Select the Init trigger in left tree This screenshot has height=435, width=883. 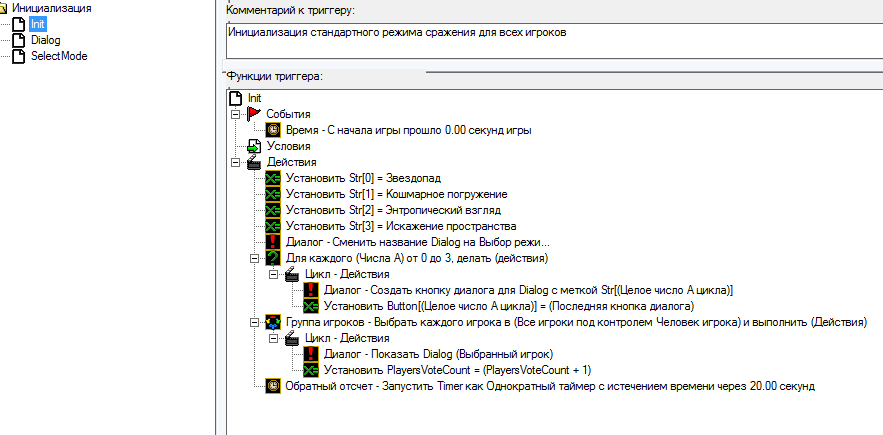(37, 24)
